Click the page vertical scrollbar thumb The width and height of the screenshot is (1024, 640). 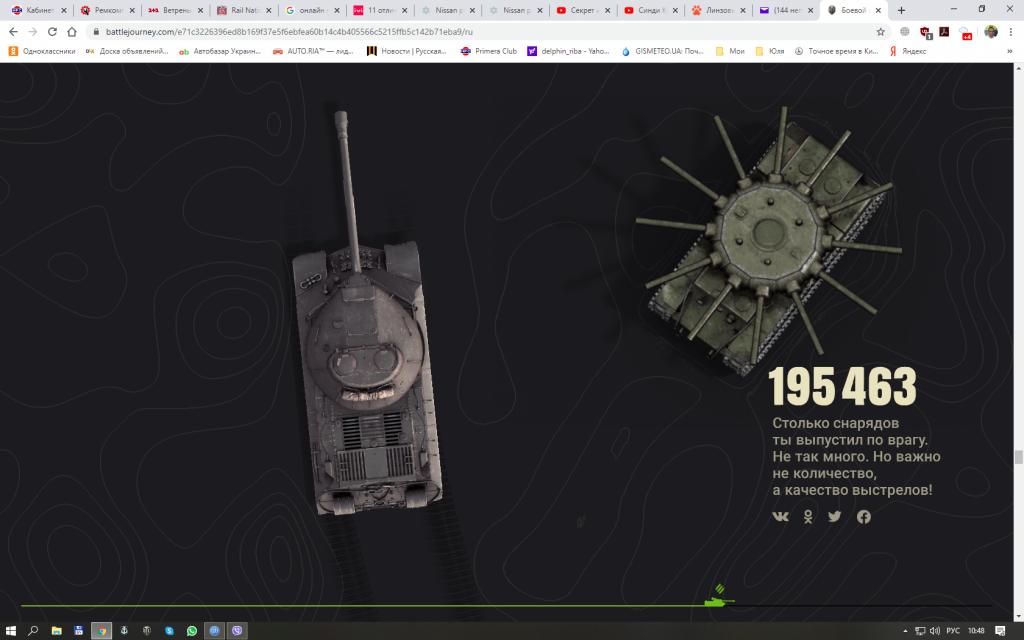click(x=1018, y=457)
